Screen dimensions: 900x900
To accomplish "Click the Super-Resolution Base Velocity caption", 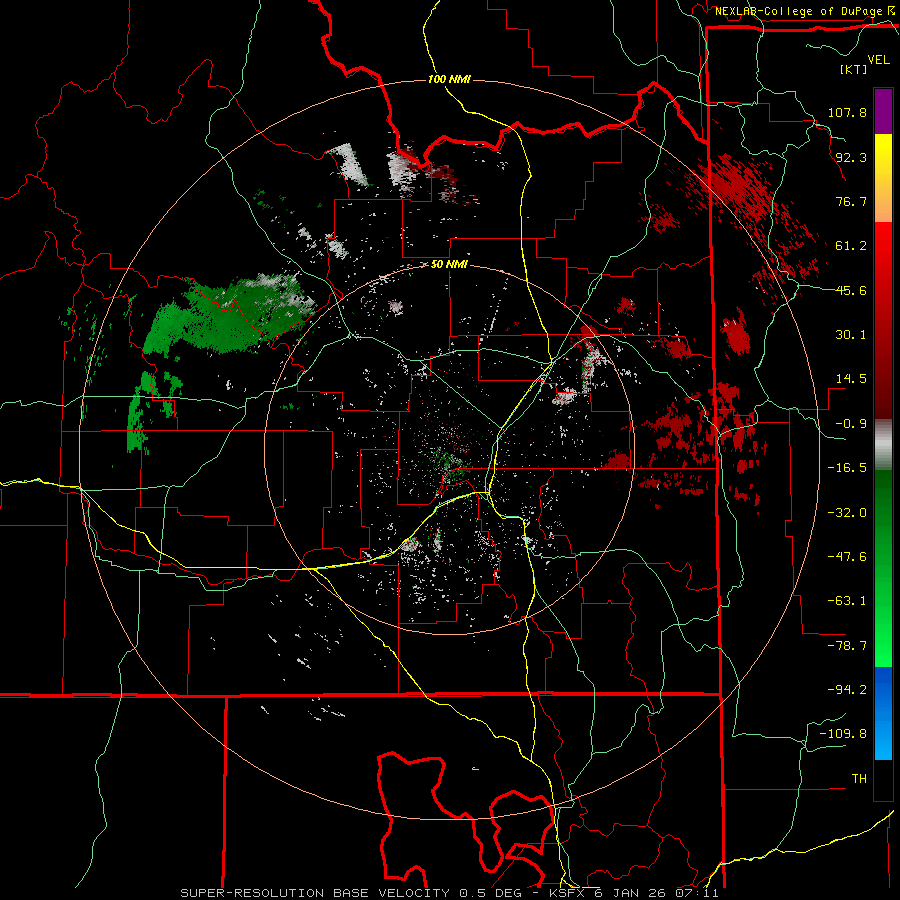I will point(449,893).
